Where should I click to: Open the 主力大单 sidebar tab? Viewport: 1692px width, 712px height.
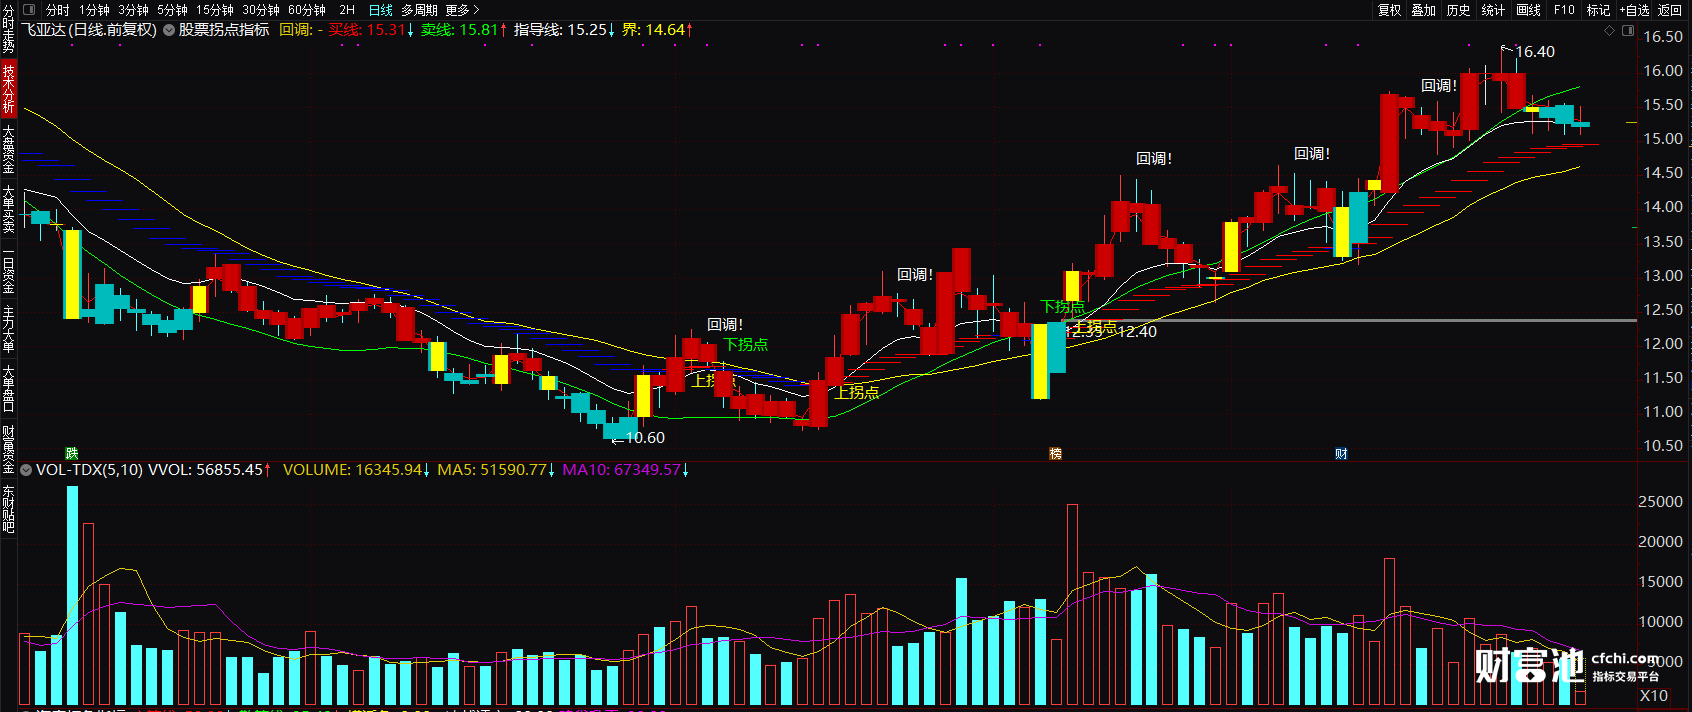(x=8, y=329)
